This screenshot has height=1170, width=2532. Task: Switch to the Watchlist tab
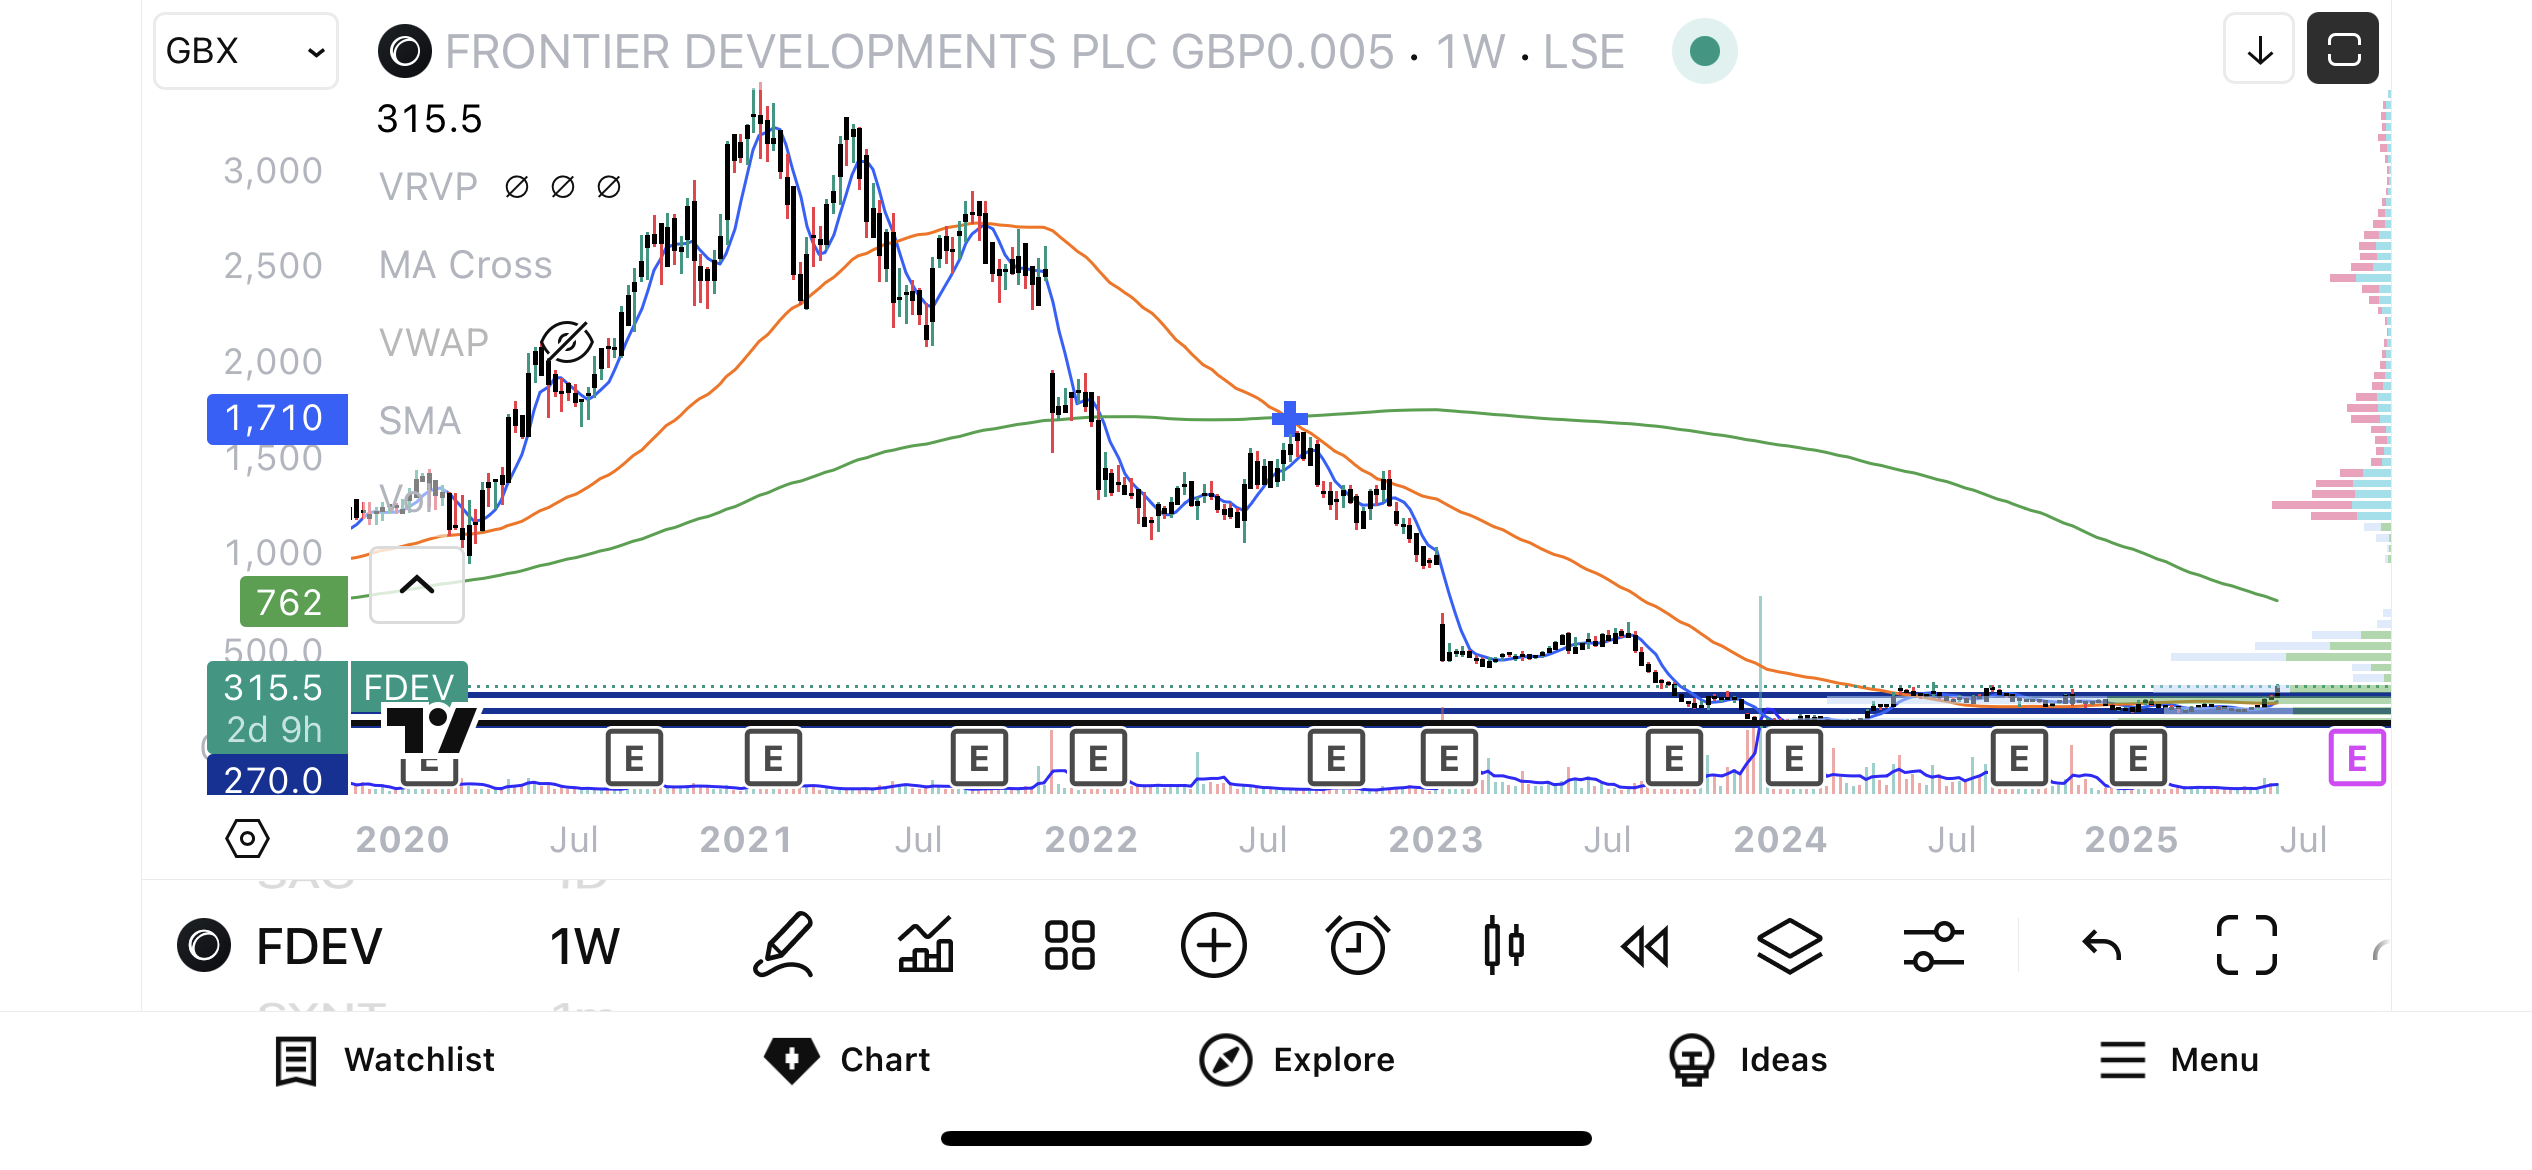coord(385,1060)
